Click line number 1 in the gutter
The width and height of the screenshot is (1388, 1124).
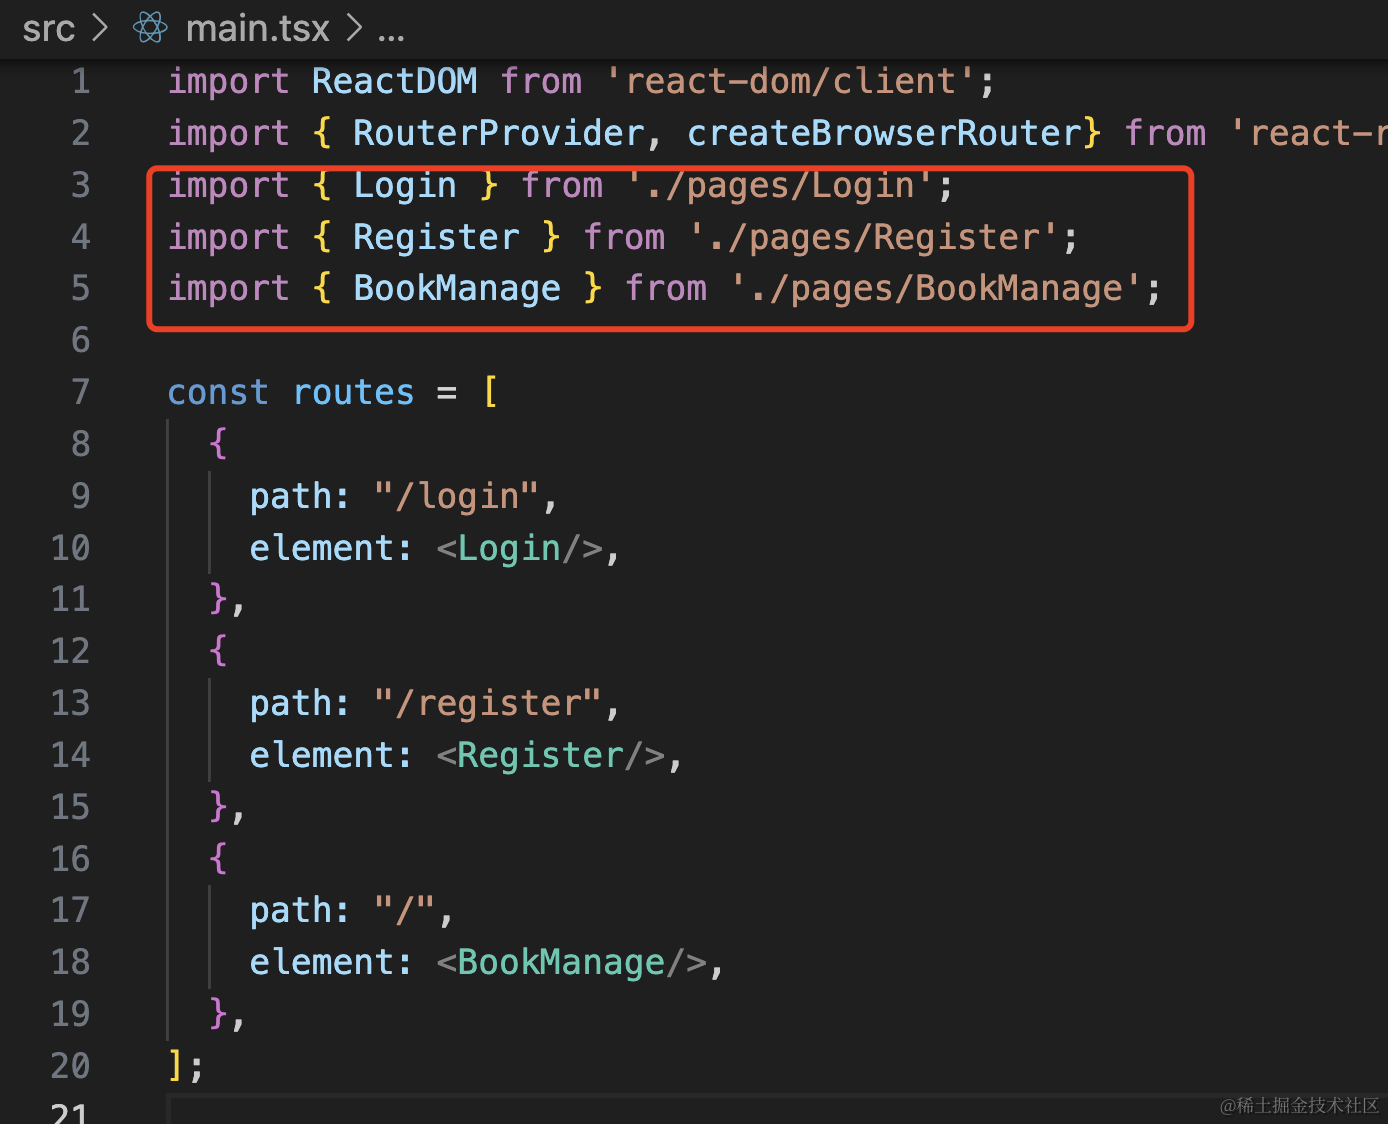[80, 81]
